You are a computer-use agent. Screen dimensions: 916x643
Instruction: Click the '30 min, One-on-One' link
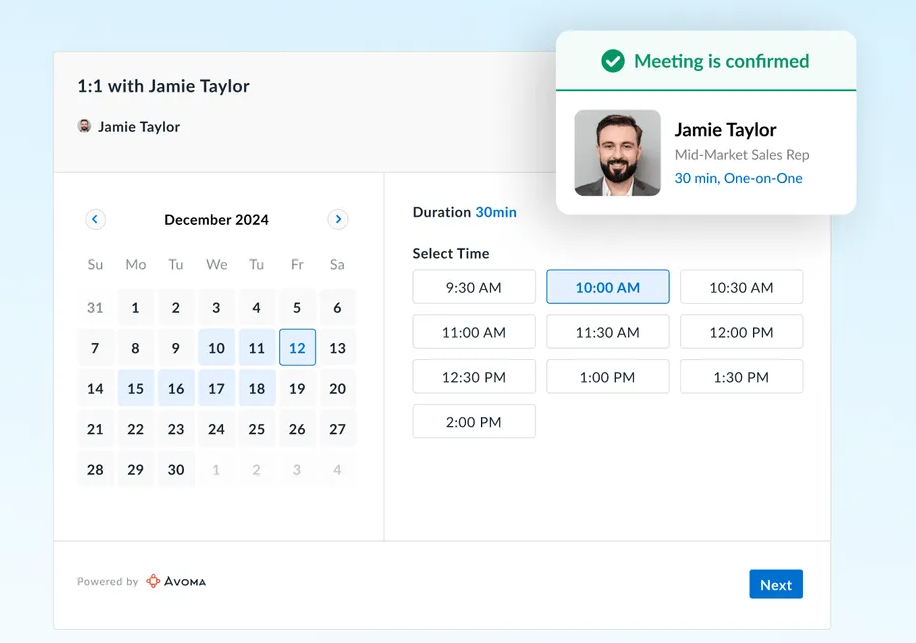tap(738, 178)
